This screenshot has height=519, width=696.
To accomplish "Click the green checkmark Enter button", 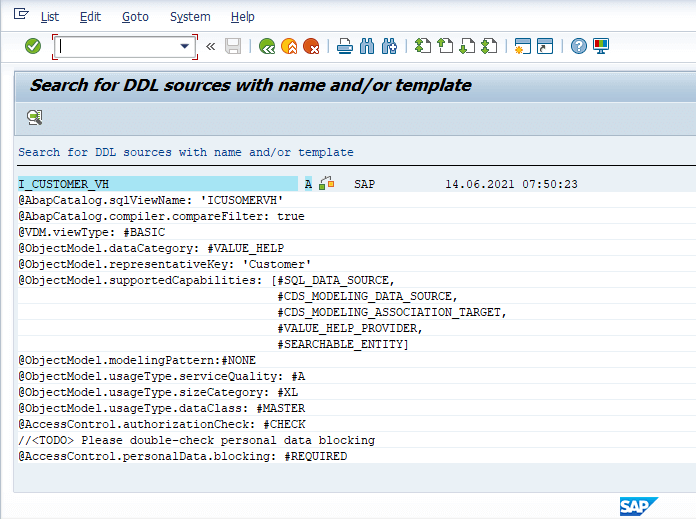I will (x=33, y=46).
